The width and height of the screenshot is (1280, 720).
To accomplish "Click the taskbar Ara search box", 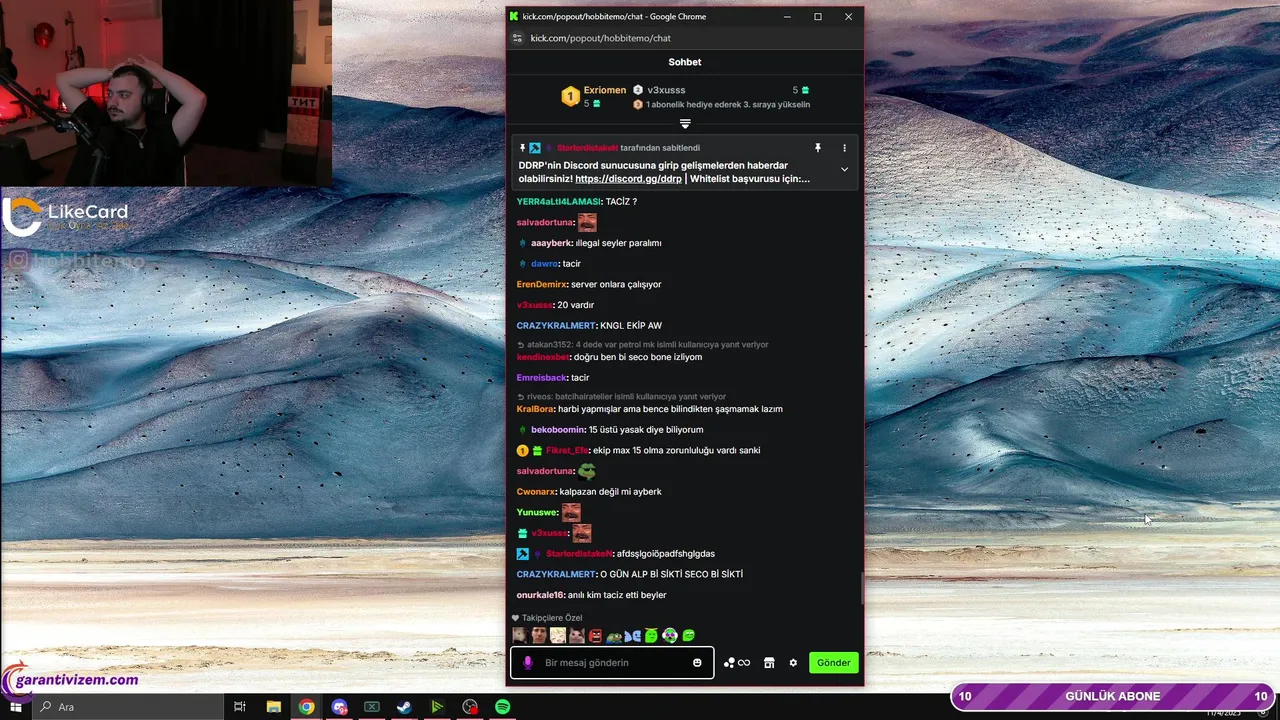I will 130,707.
